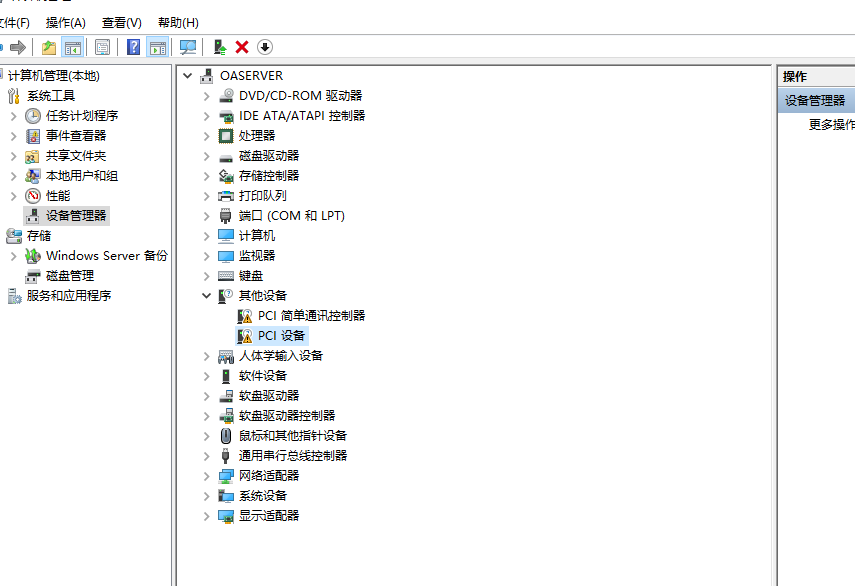
Task: Expand the 性能 node
Action: click(14, 196)
